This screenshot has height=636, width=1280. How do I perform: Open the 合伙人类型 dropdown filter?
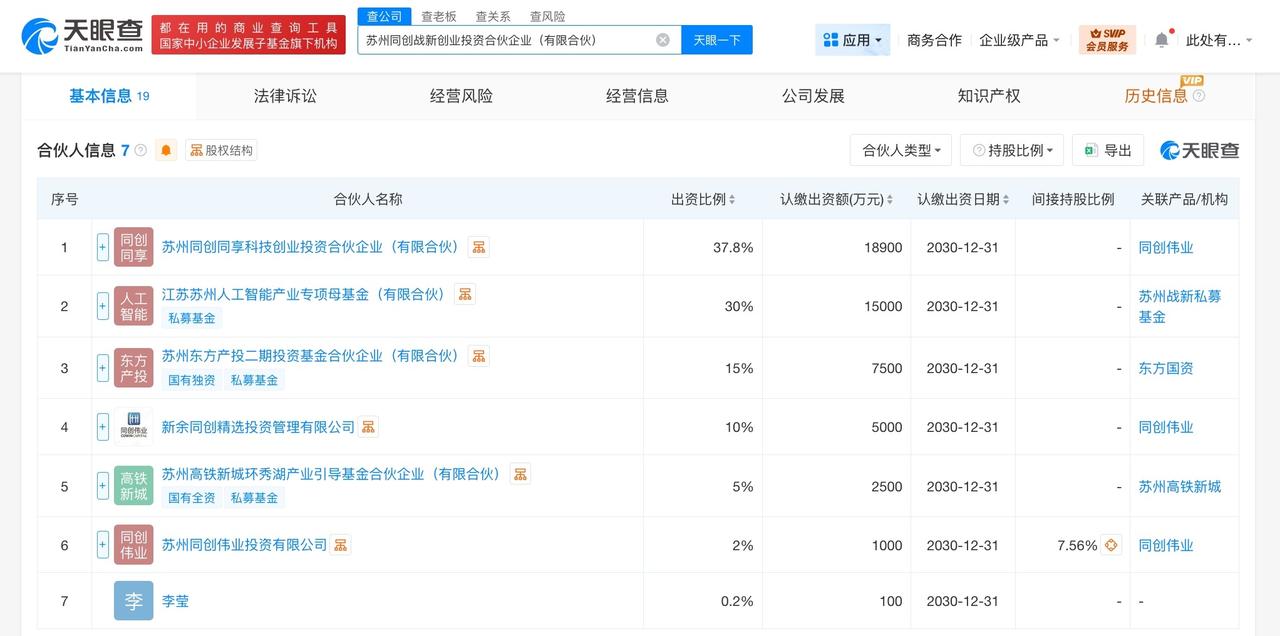901,150
